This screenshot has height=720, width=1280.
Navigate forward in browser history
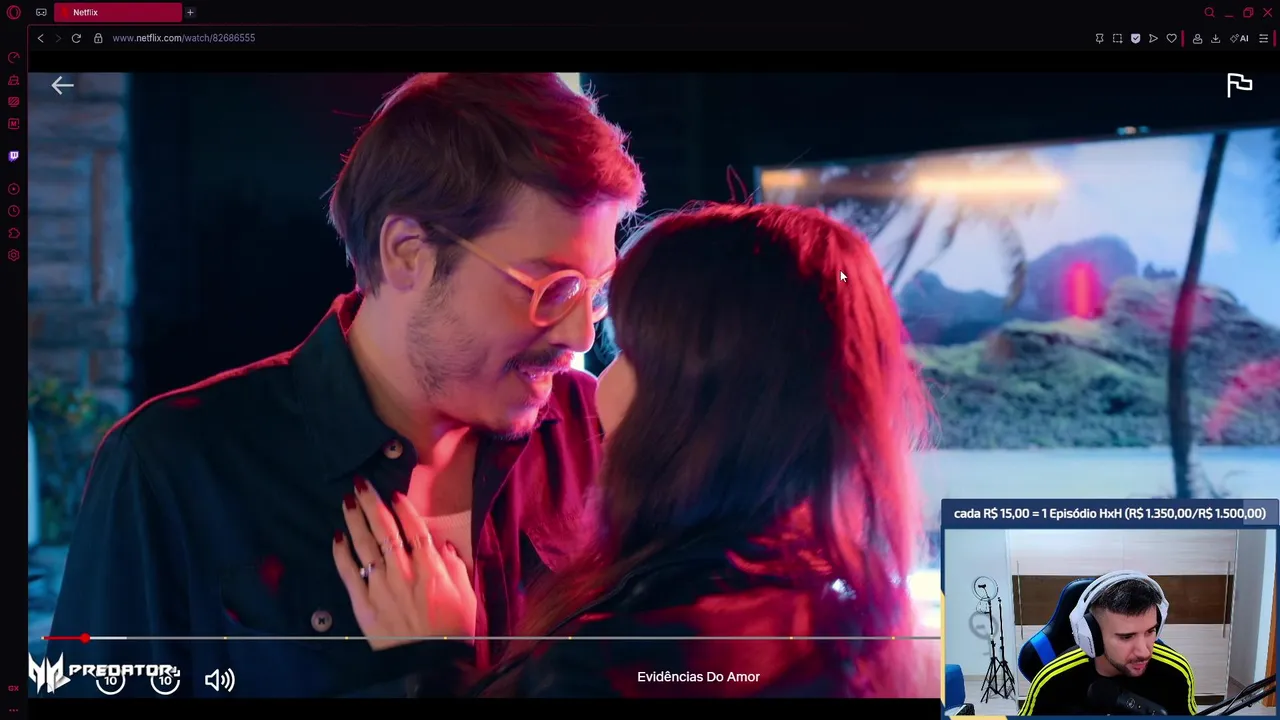tap(58, 38)
